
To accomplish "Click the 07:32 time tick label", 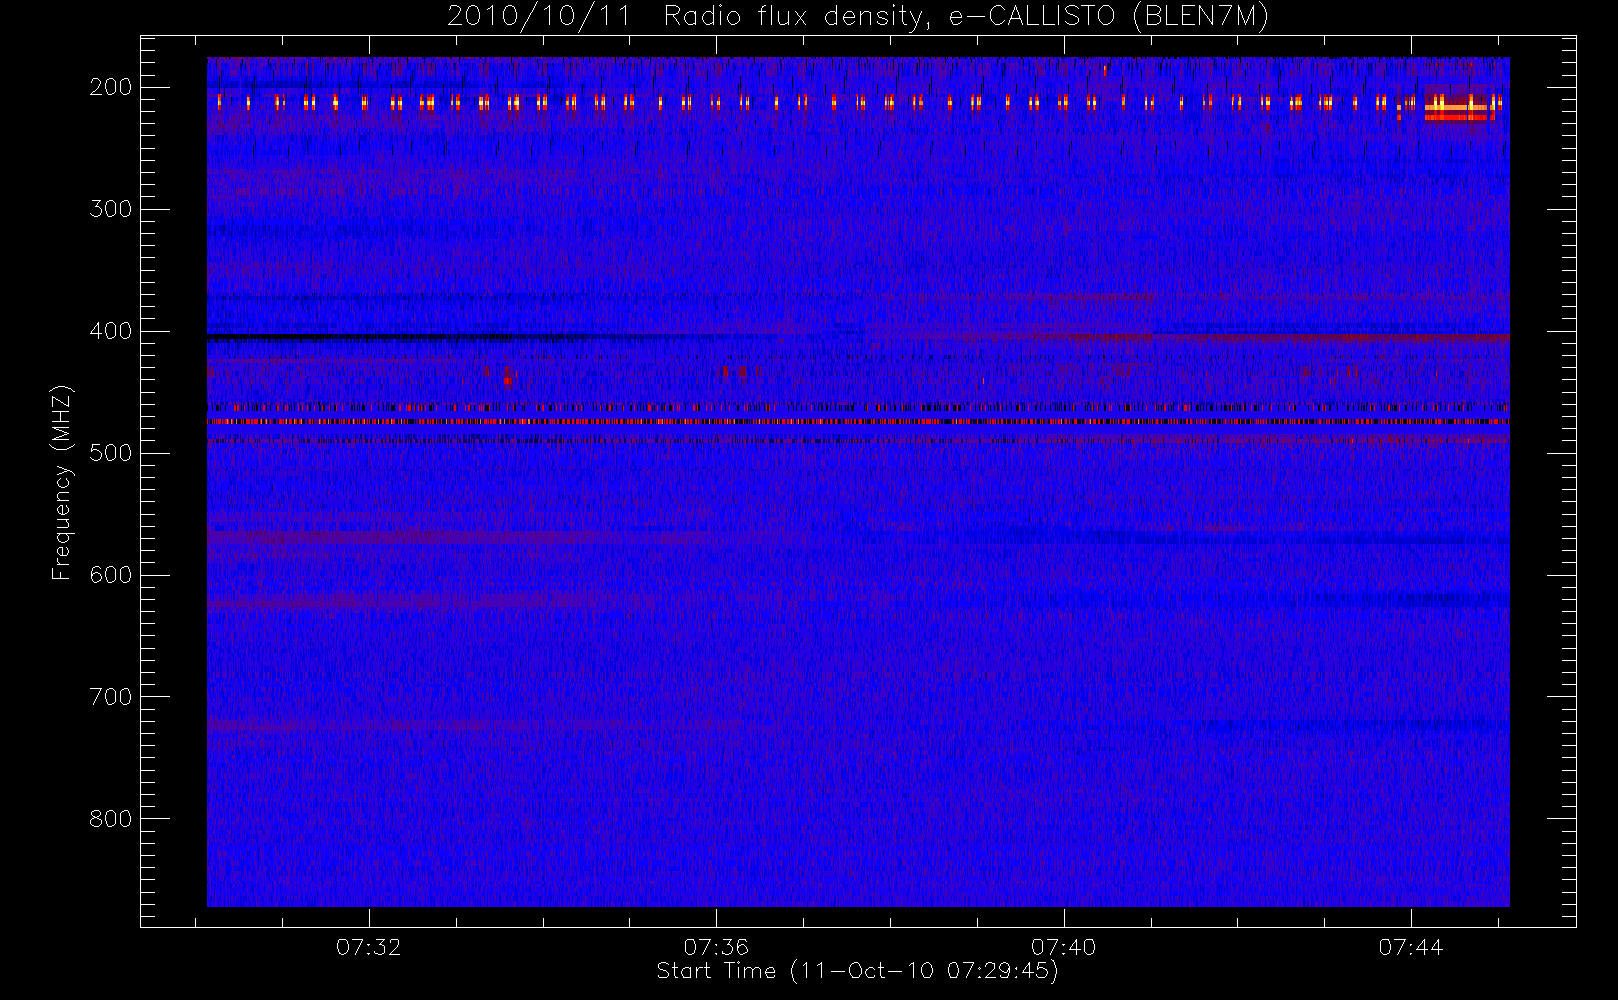I will click(368, 947).
